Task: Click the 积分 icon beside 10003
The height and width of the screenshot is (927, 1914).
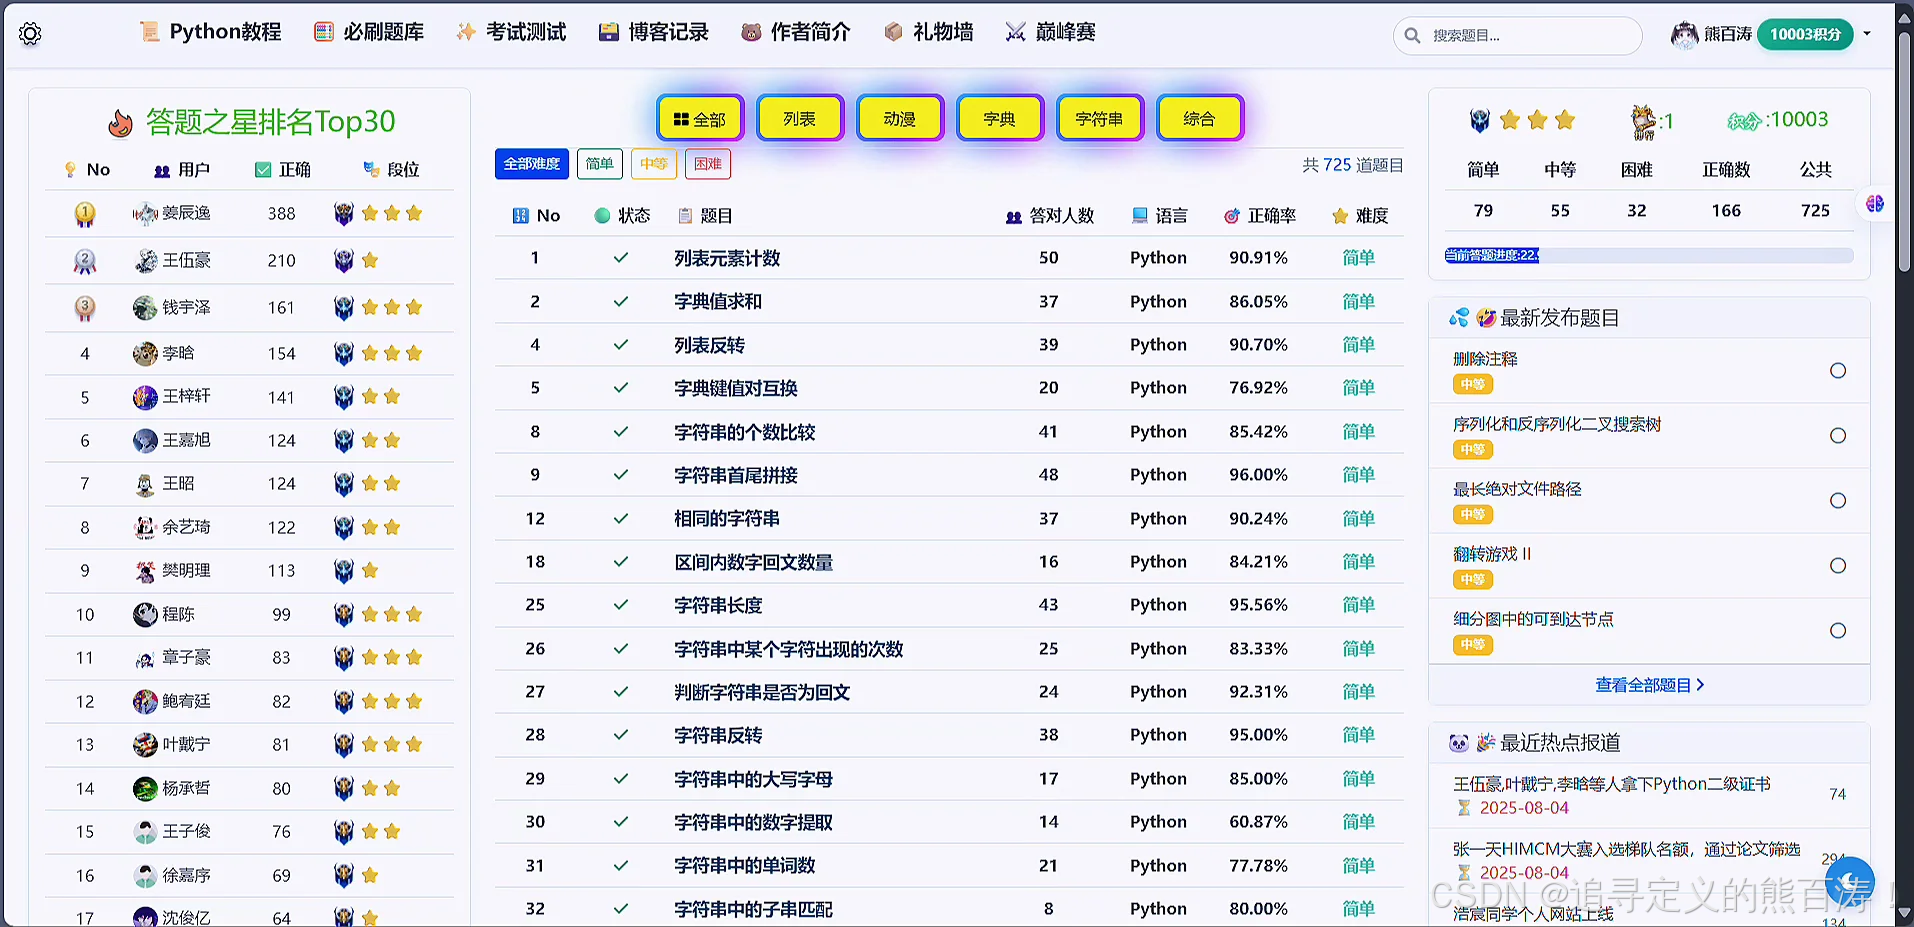Action: pos(1743,121)
